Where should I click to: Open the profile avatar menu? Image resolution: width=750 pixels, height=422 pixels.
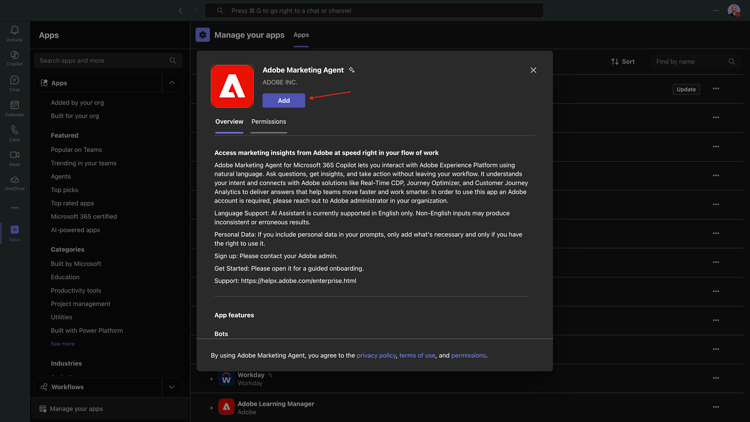coord(734,10)
